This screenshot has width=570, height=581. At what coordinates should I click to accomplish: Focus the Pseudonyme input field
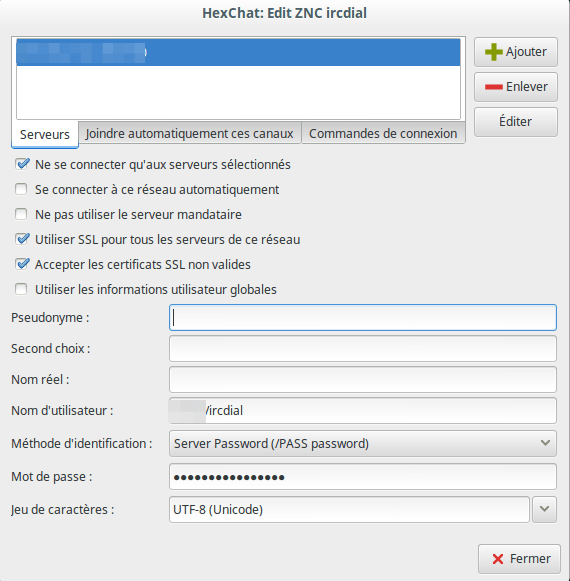pyautogui.click(x=363, y=318)
